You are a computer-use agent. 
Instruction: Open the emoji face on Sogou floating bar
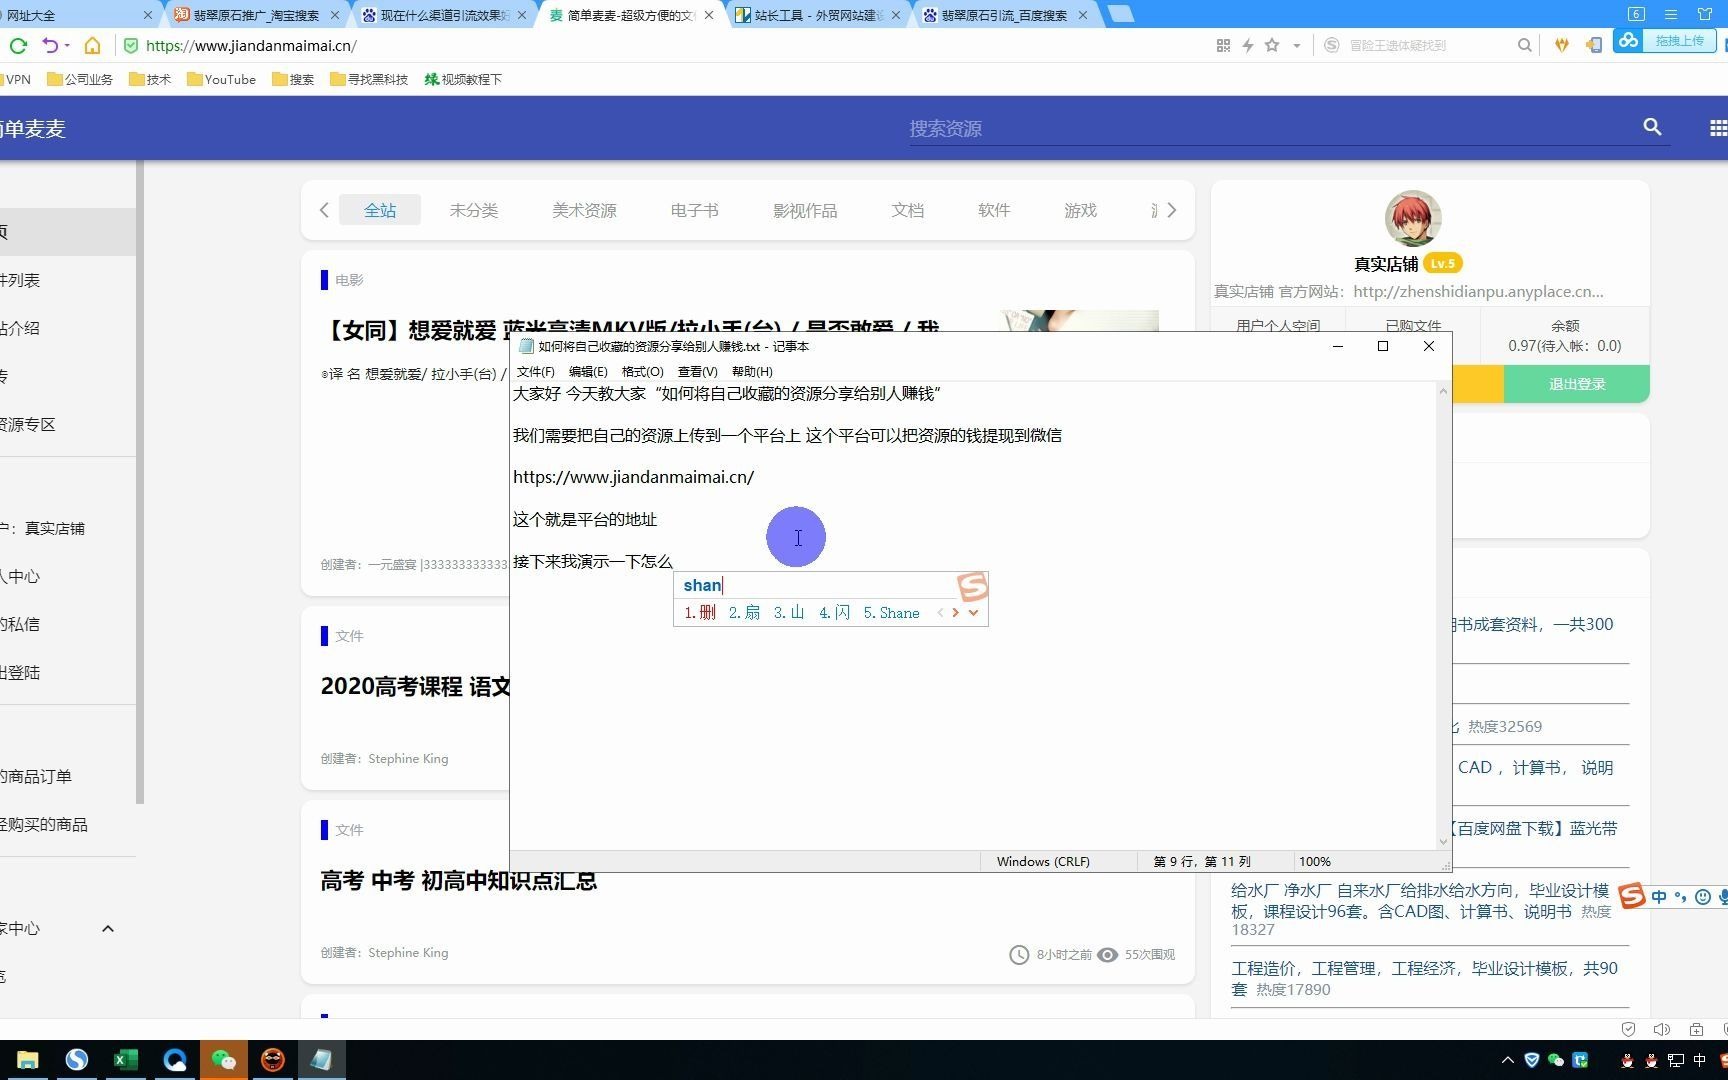[x=1703, y=897]
